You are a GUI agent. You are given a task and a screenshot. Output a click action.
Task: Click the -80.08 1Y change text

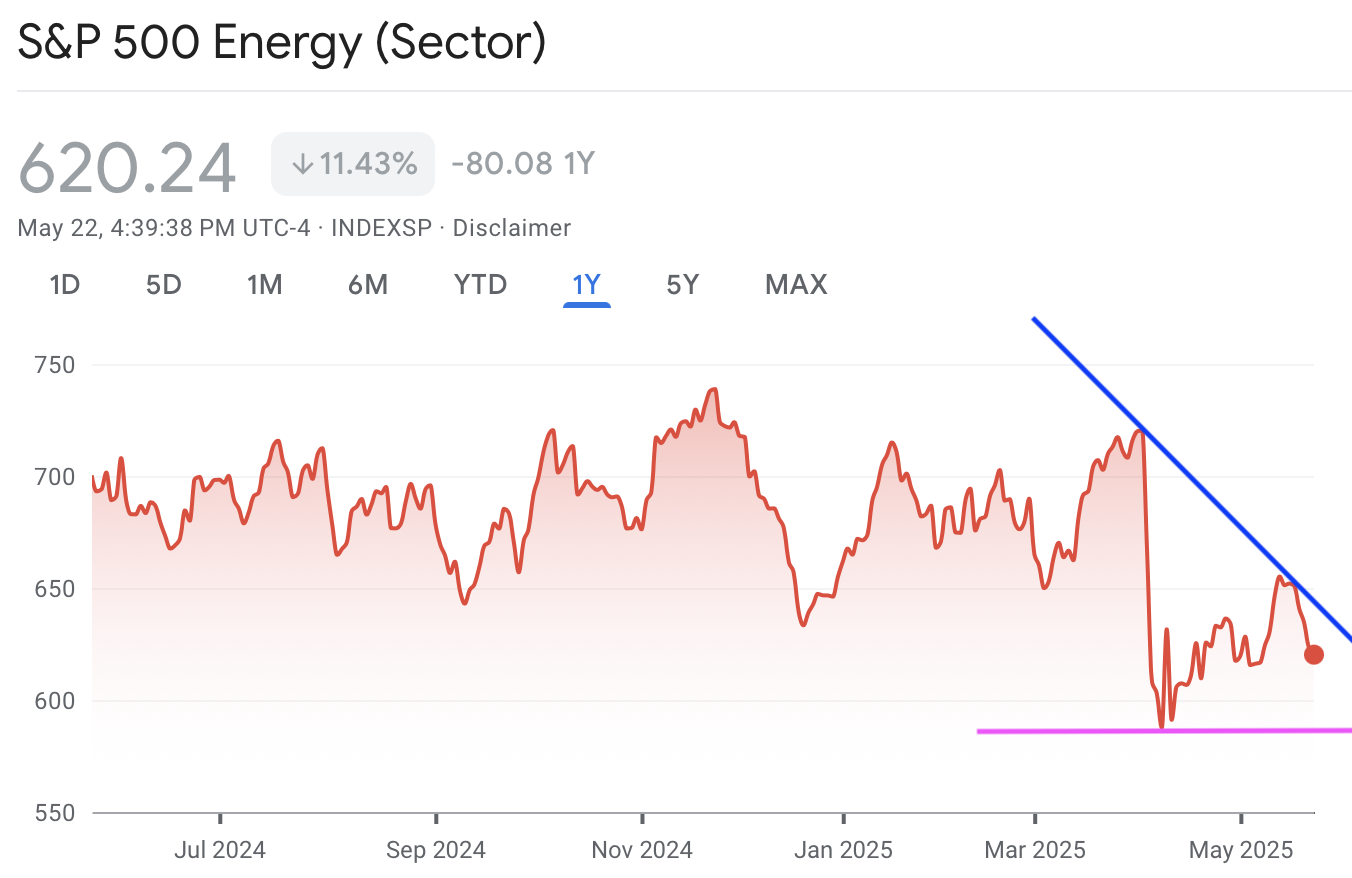click(x=523, y=163)
